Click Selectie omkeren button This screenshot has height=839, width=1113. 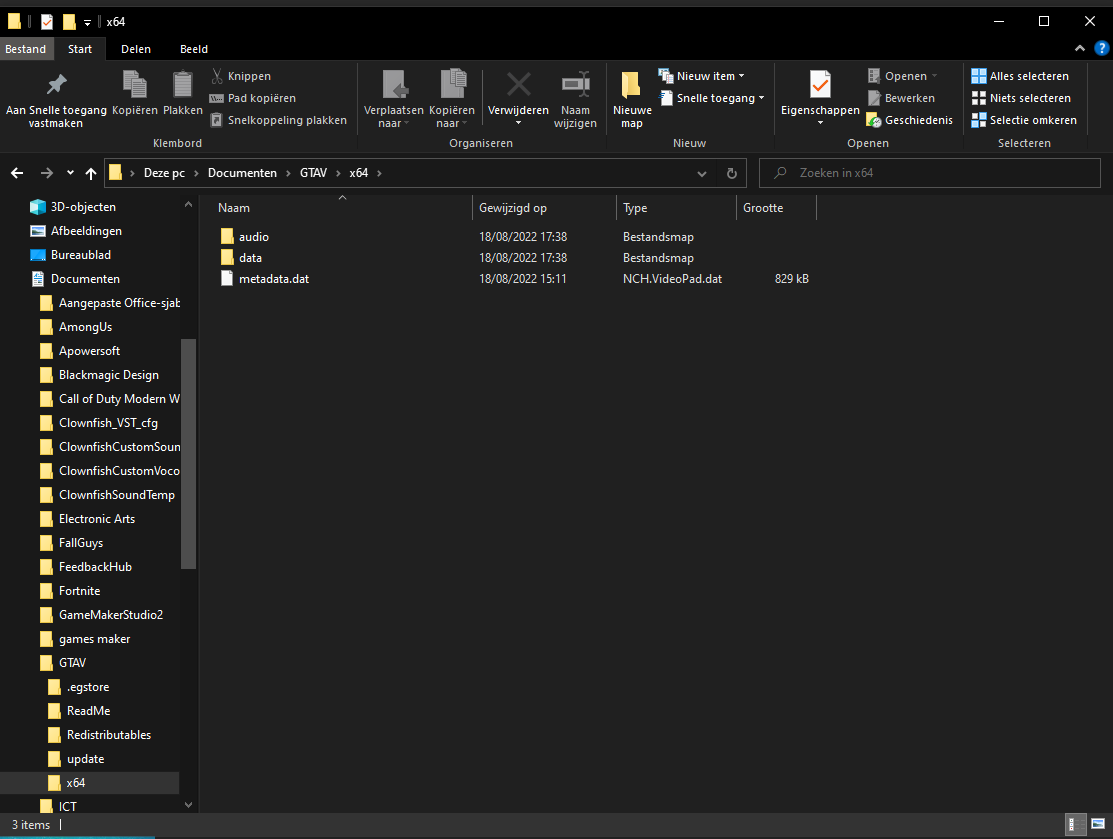[1024, 120]
